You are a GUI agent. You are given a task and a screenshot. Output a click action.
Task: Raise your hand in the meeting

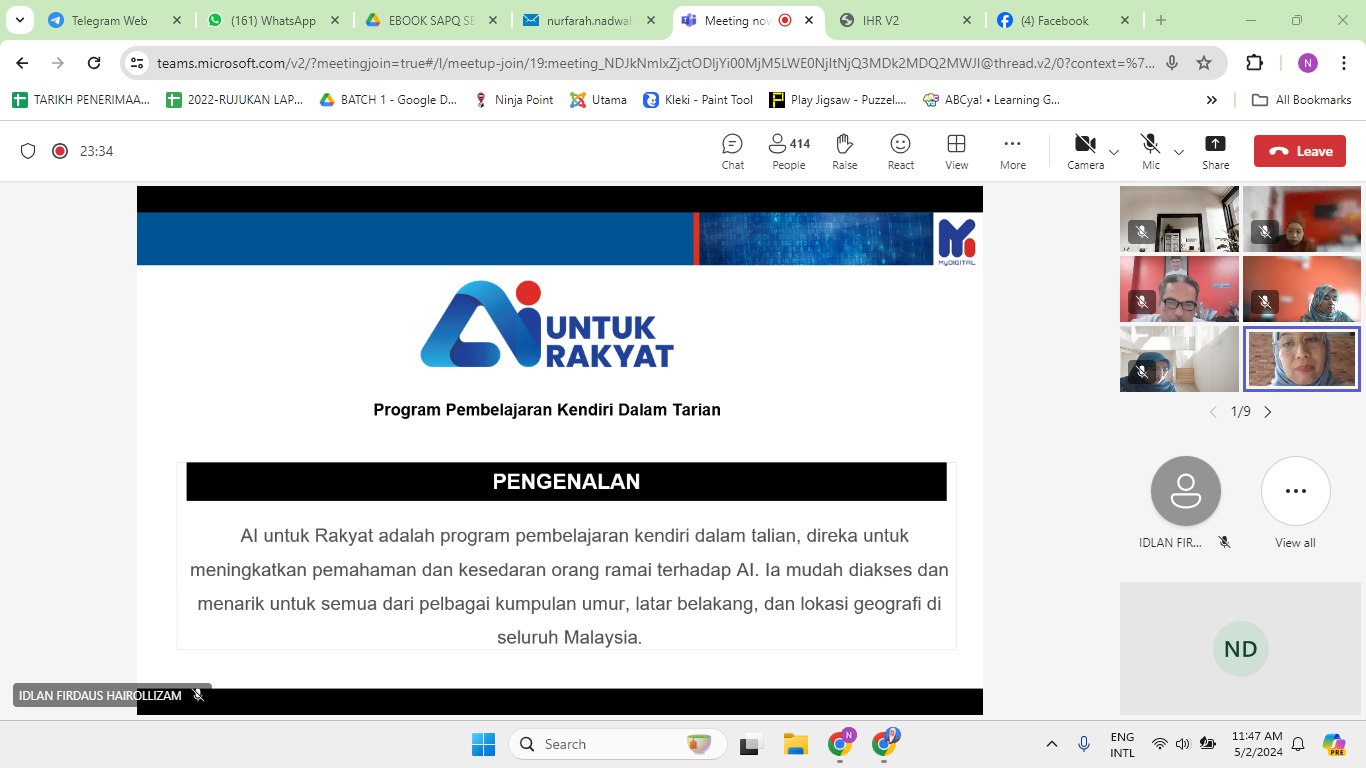point(845,152)
